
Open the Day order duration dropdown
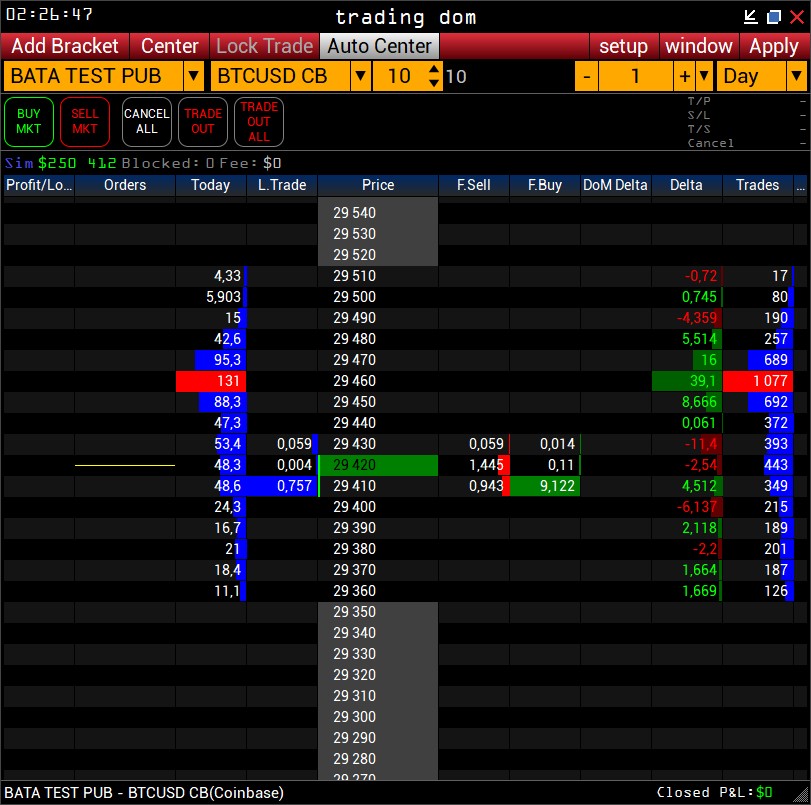[797, 75]
